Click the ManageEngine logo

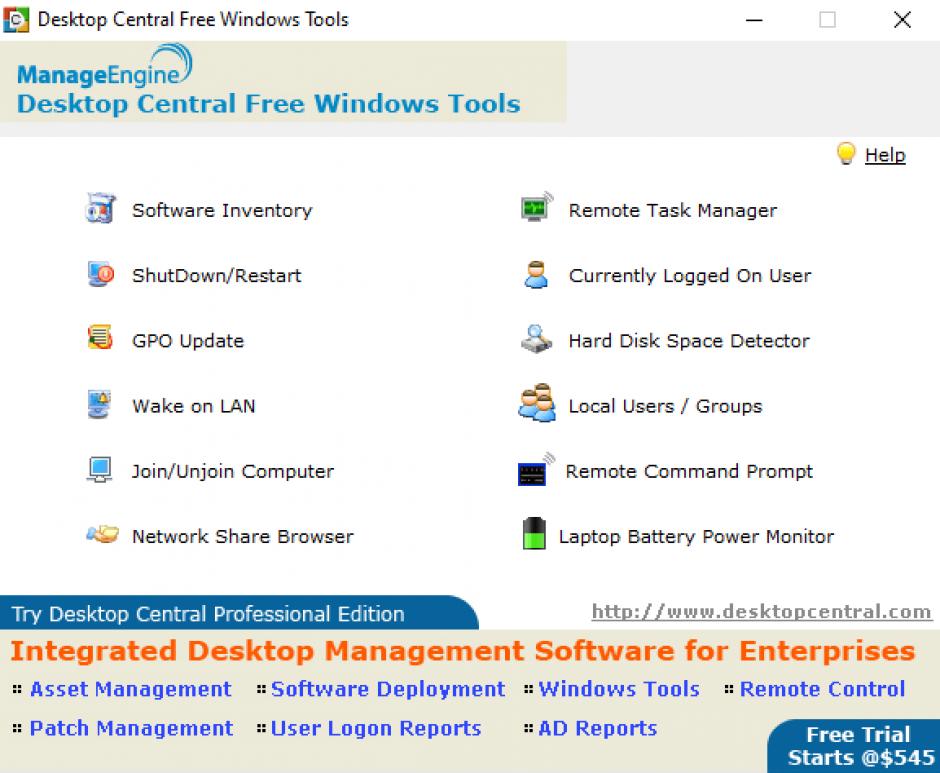point(105,65)
